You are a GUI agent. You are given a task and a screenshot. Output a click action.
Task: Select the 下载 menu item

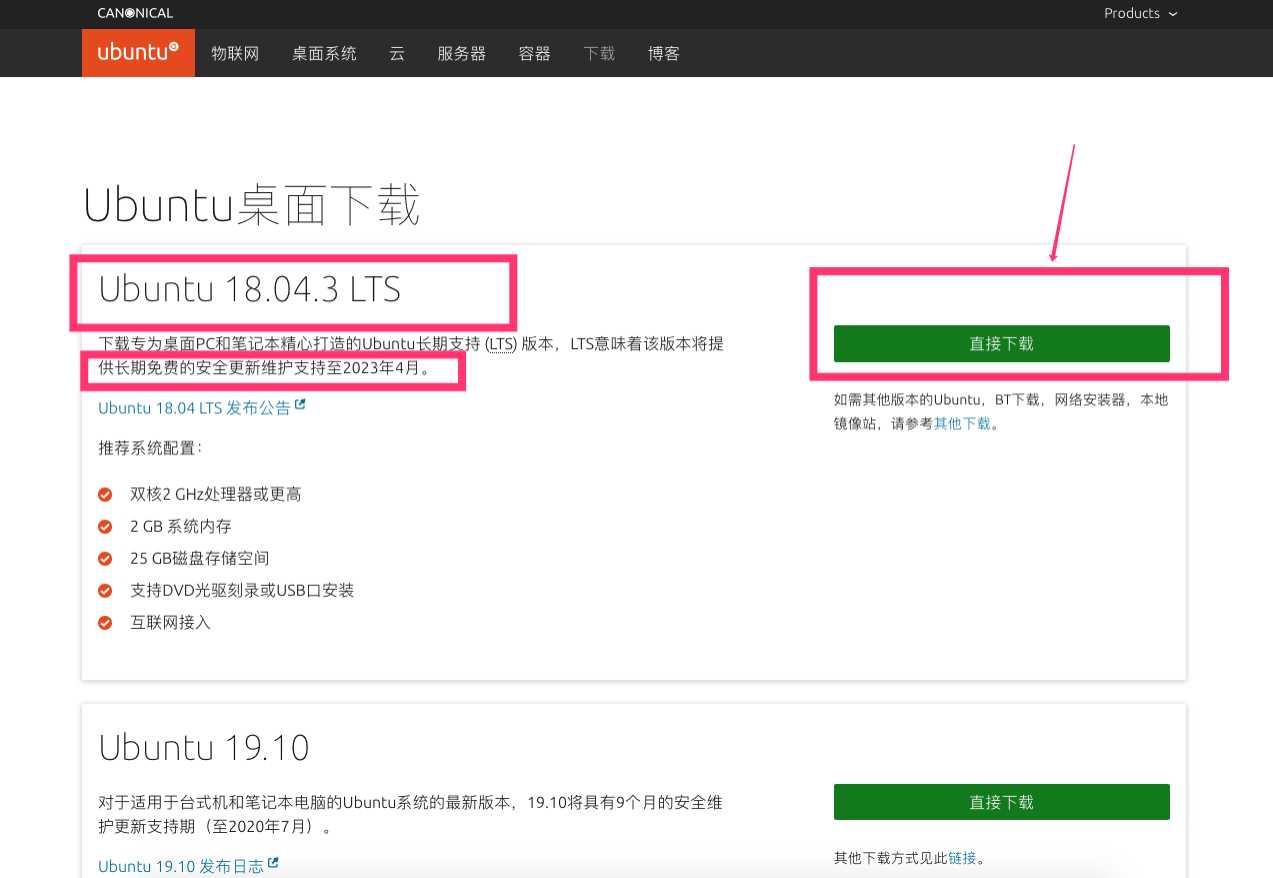(x=600, y=54)
